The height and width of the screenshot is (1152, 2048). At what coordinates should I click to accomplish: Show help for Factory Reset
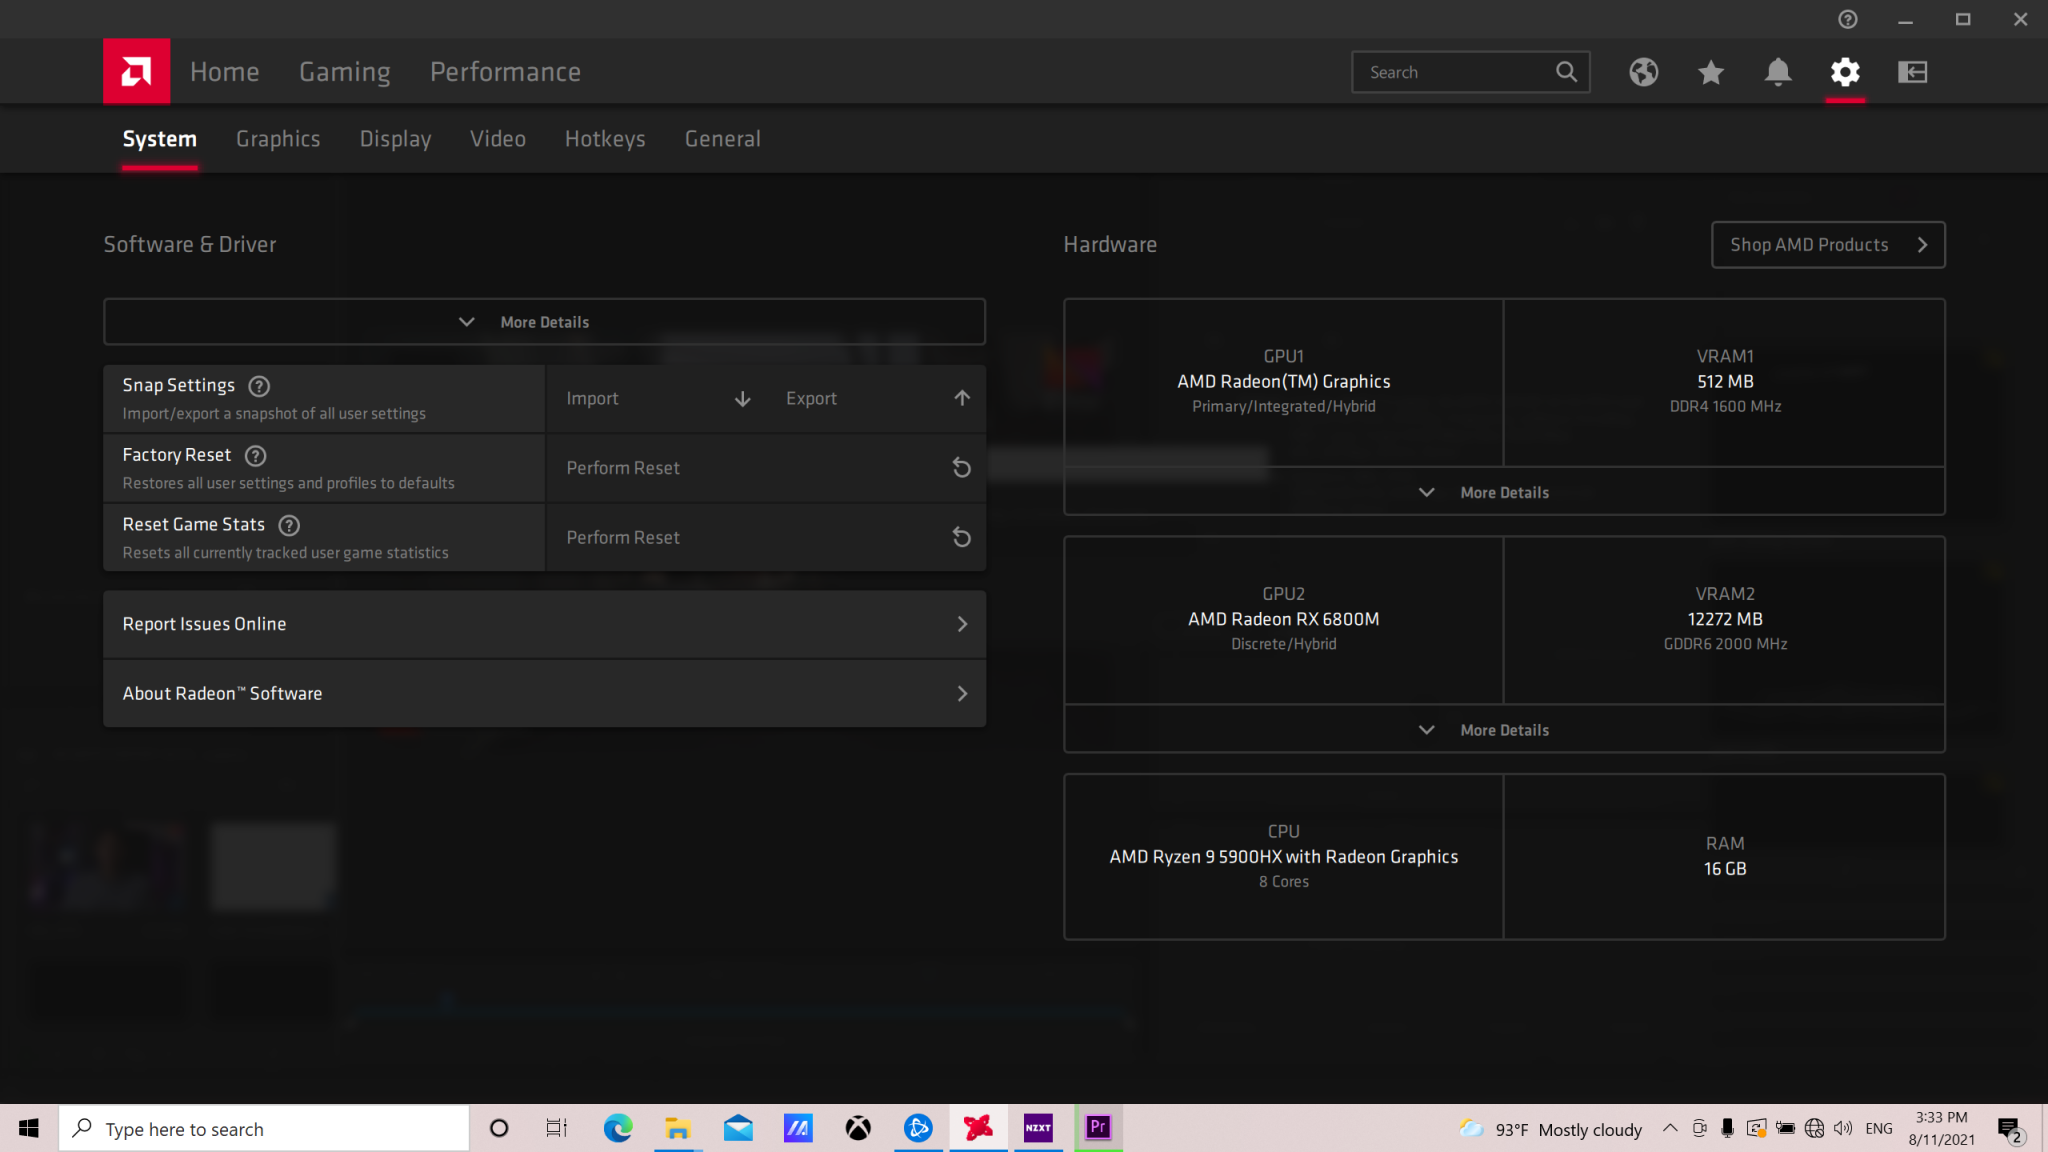click(x=256, y=456)
